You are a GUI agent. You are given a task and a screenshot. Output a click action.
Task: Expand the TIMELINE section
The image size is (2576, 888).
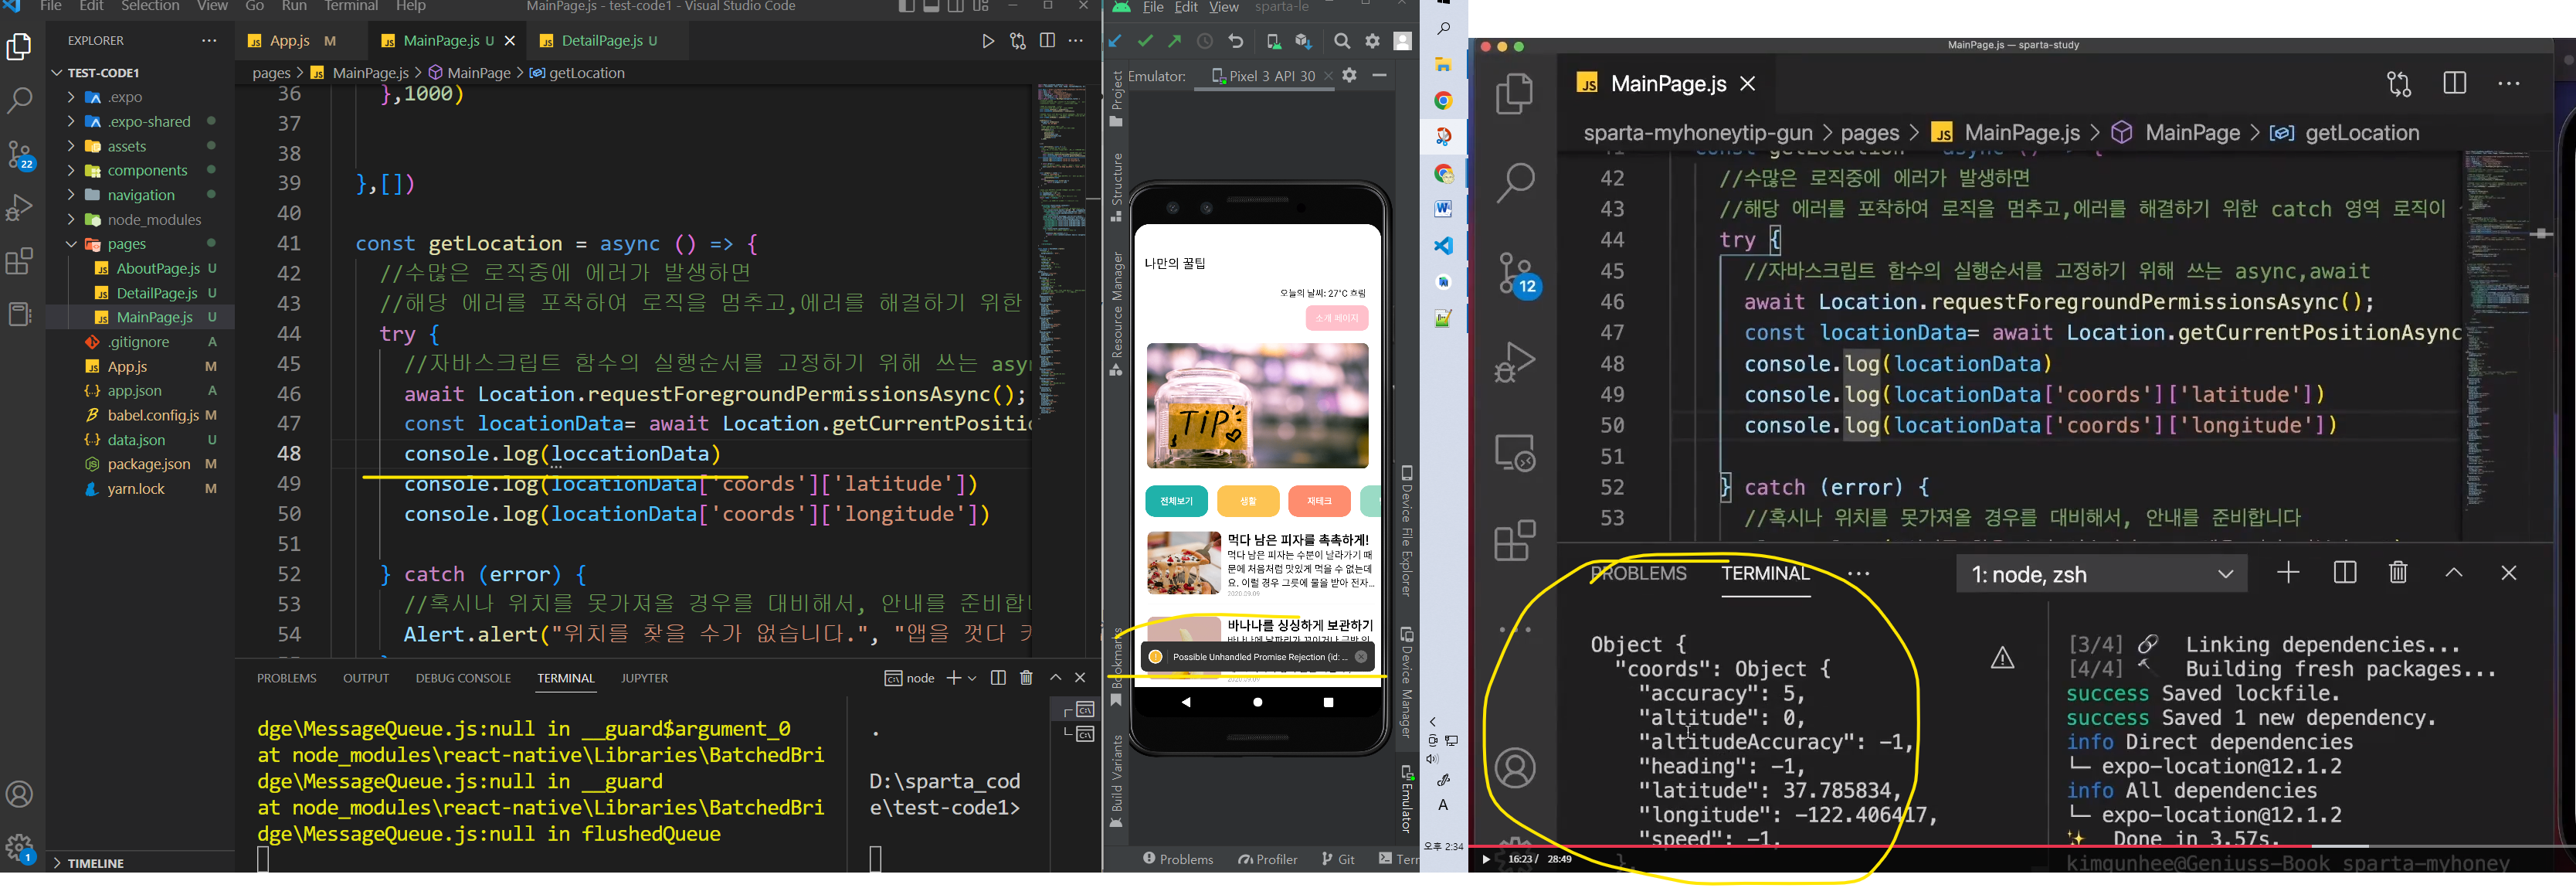(57, 863)
